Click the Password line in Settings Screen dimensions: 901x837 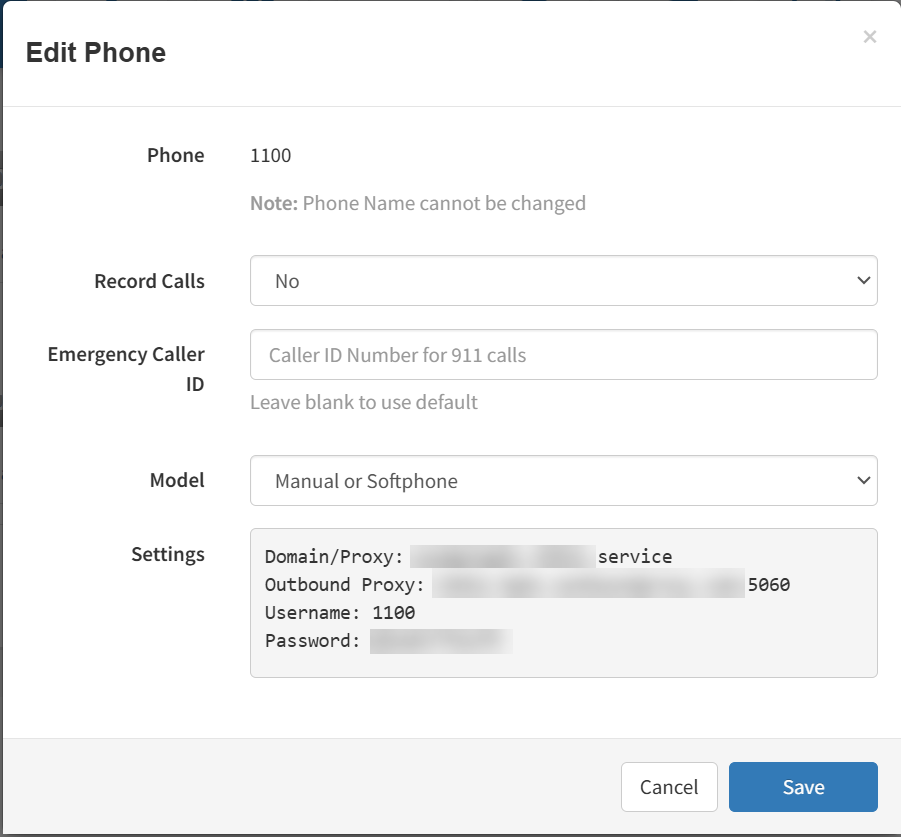point(388,641)
